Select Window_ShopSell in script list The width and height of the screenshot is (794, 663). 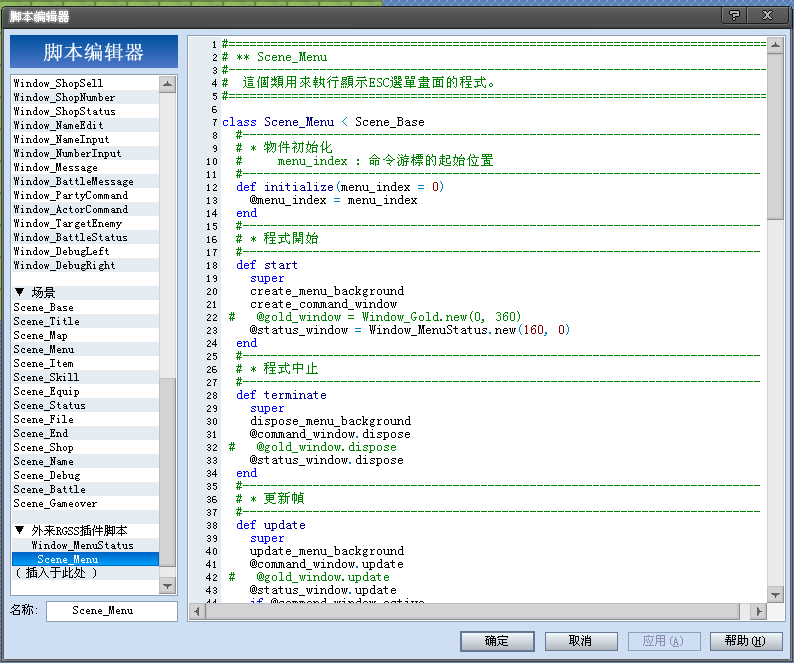coord(85,83)
